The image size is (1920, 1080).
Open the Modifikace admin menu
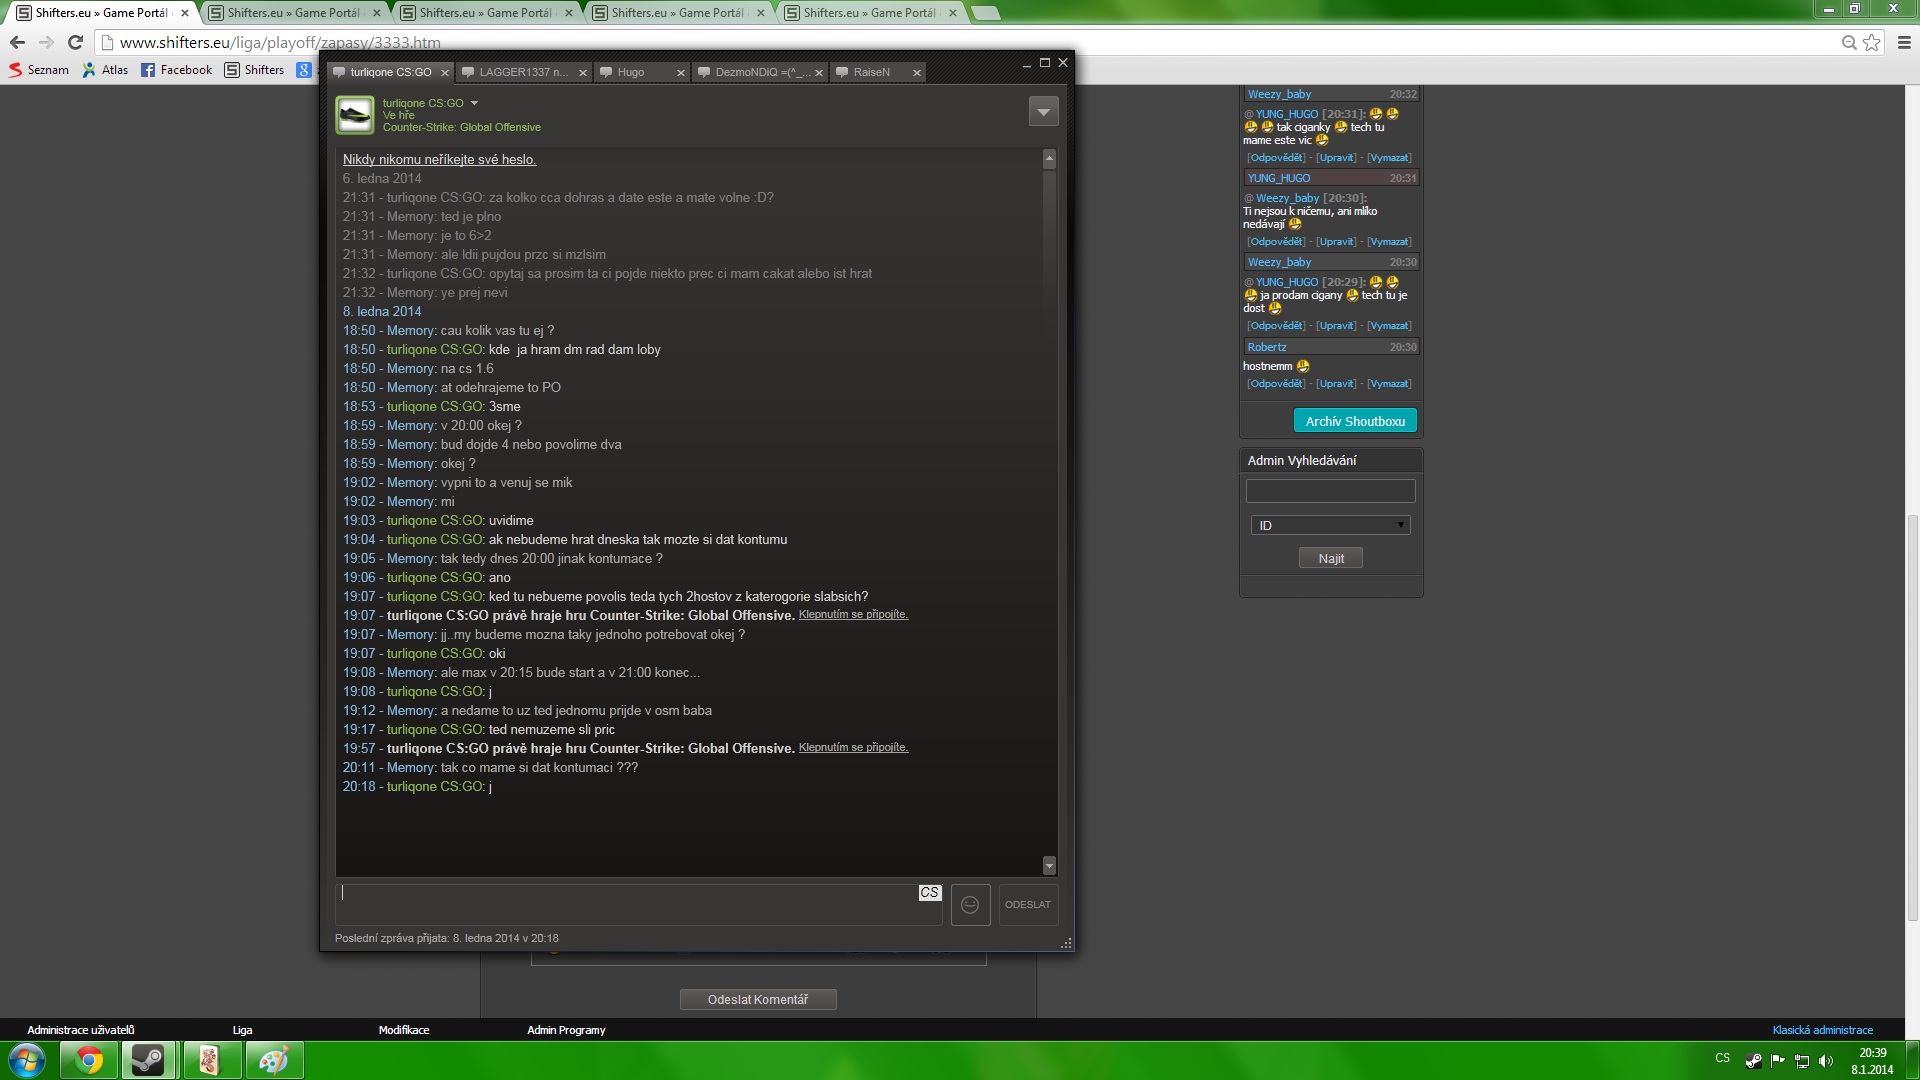[x=404, y=1030]
